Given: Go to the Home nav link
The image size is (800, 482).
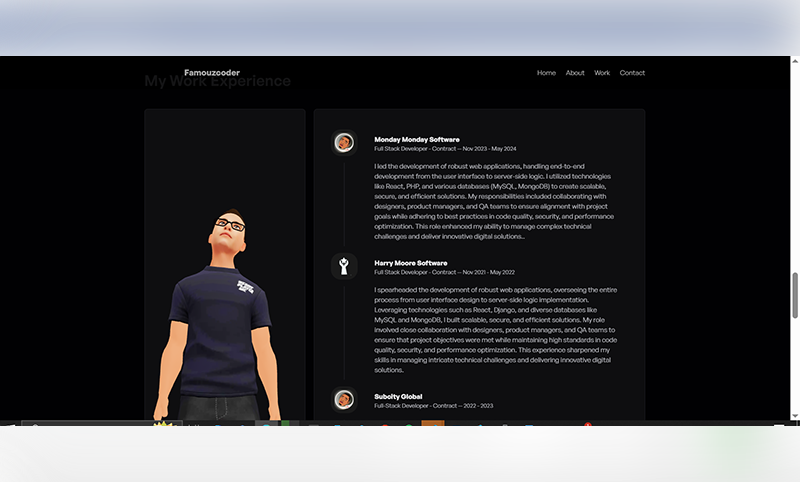Looking at the screenshot, I should (546, 73).
